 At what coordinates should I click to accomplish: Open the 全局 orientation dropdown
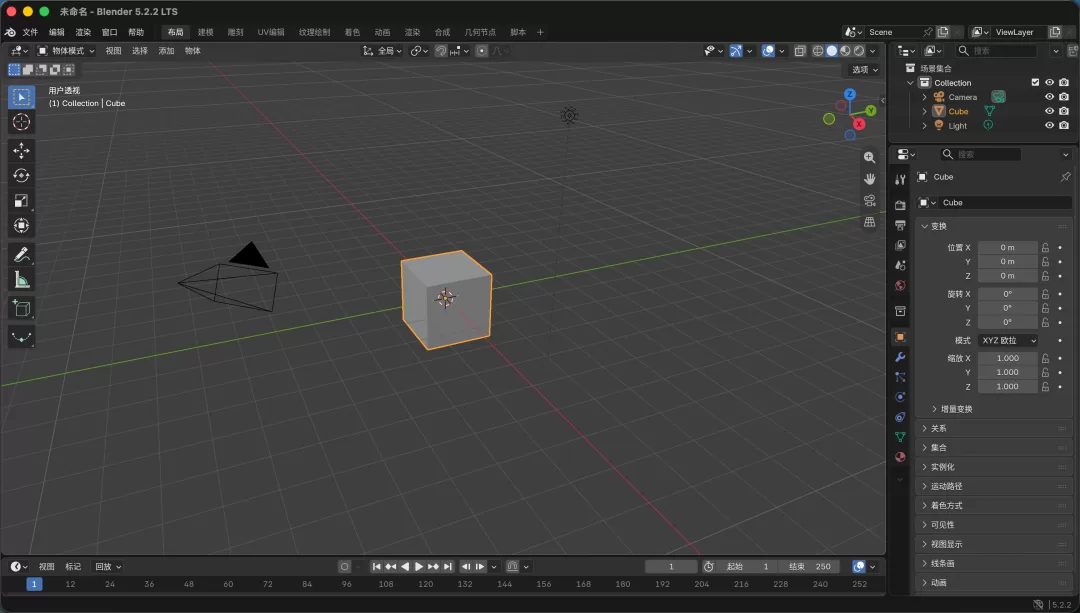(382, 51)
